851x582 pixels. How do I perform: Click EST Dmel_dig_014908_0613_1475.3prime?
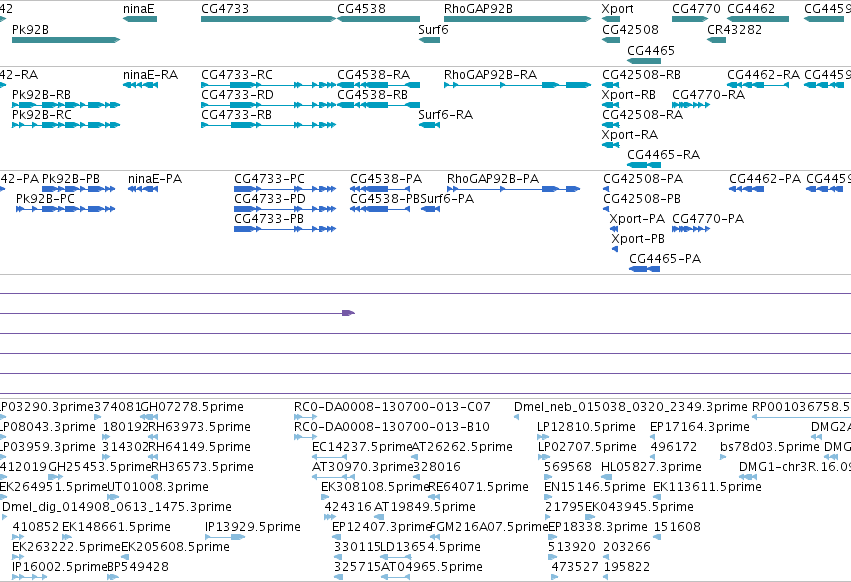[x=117, y=507]
